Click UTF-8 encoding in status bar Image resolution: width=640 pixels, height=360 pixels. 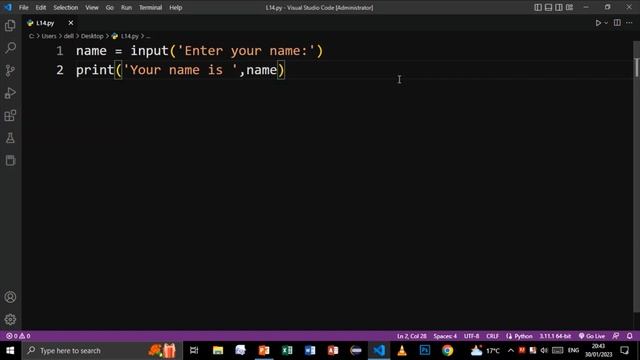[x=471, y=336]
